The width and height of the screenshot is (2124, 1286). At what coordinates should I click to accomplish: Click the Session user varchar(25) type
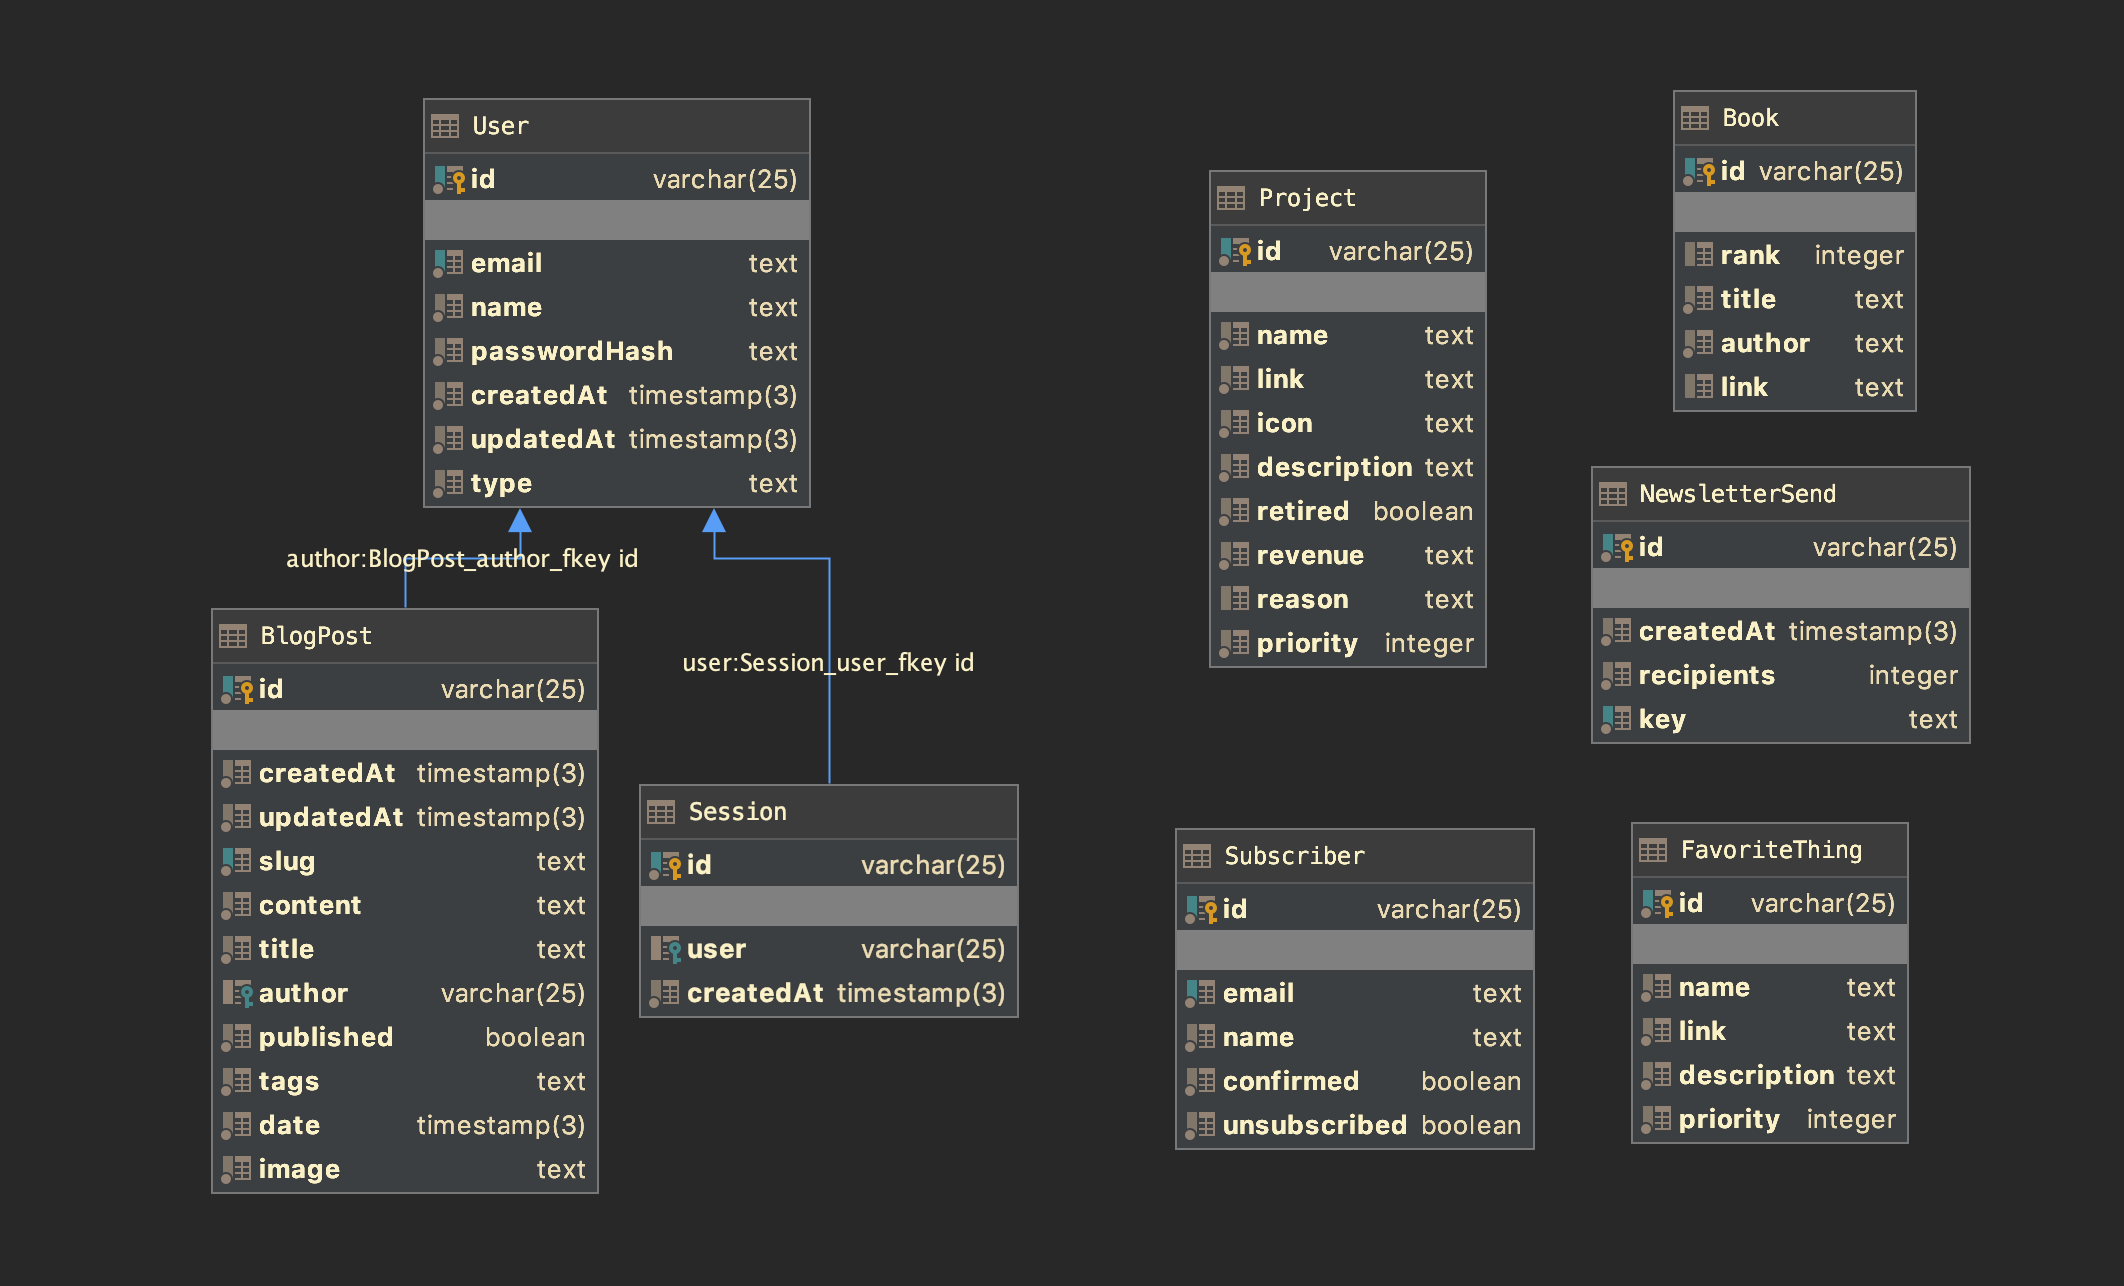coord(933,950)
